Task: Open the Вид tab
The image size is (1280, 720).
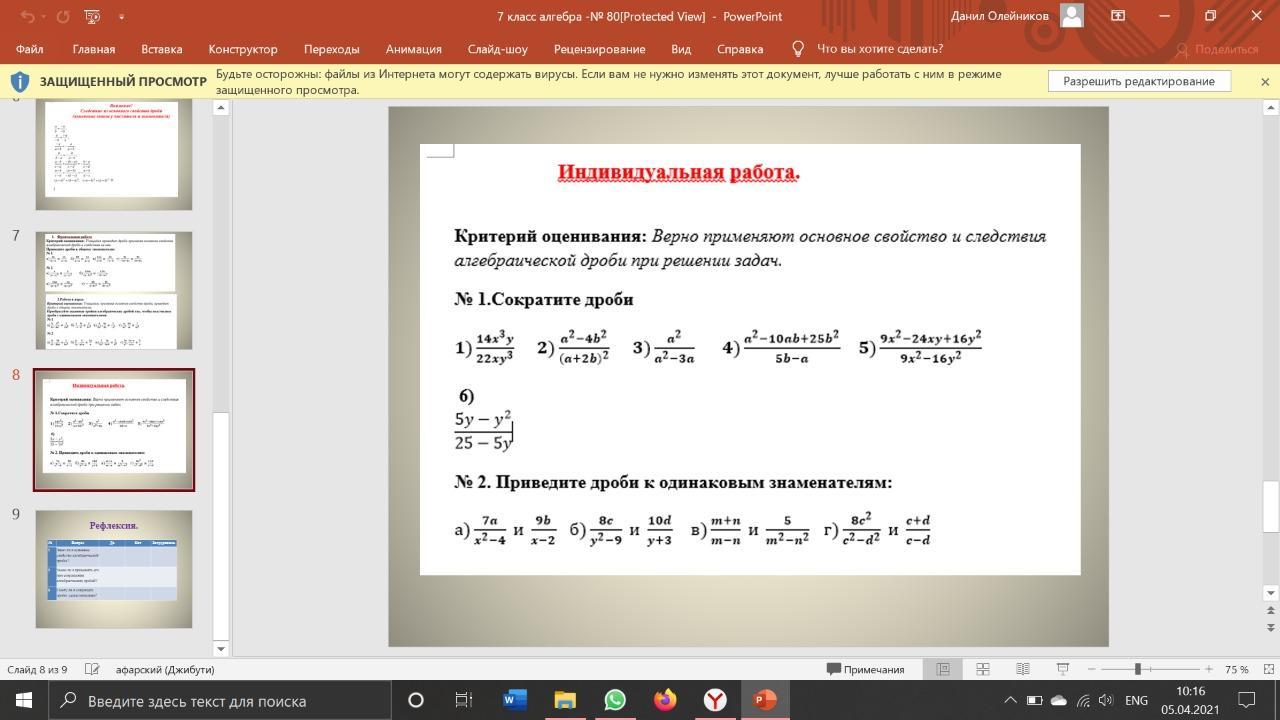Action: [x=681, y=49]
